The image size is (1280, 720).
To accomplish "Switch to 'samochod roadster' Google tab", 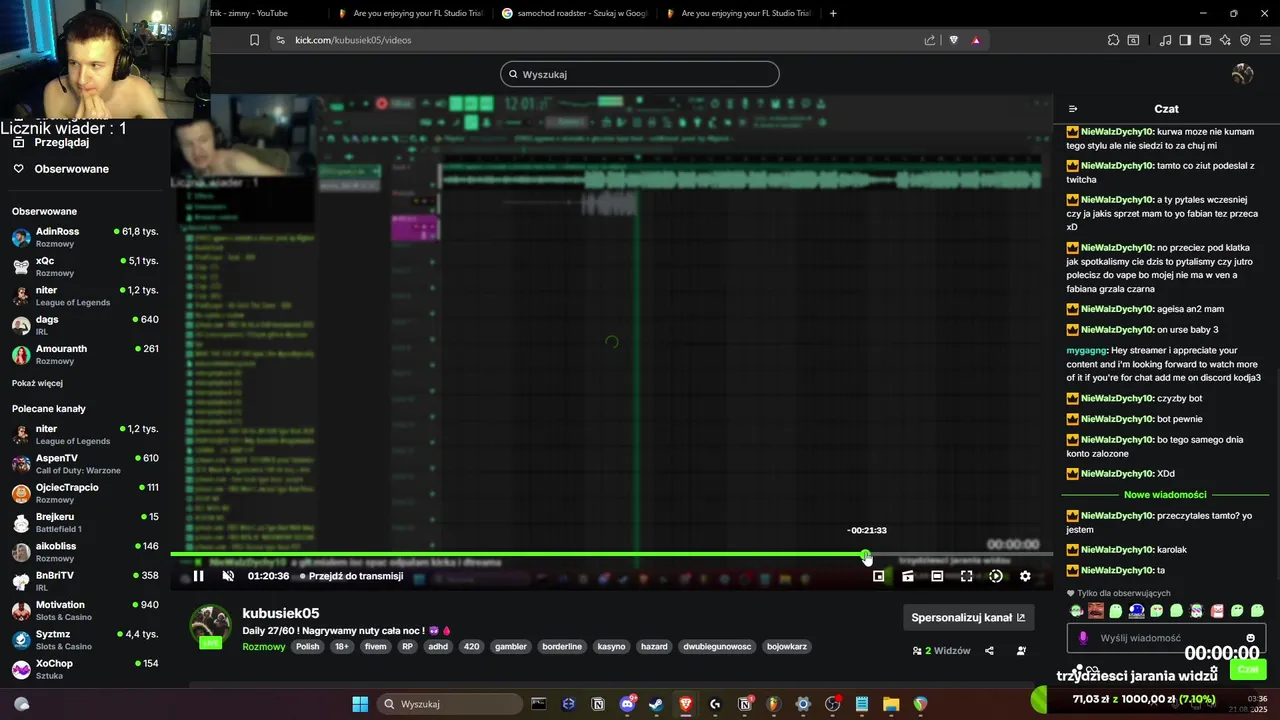I will click(574, 13).
